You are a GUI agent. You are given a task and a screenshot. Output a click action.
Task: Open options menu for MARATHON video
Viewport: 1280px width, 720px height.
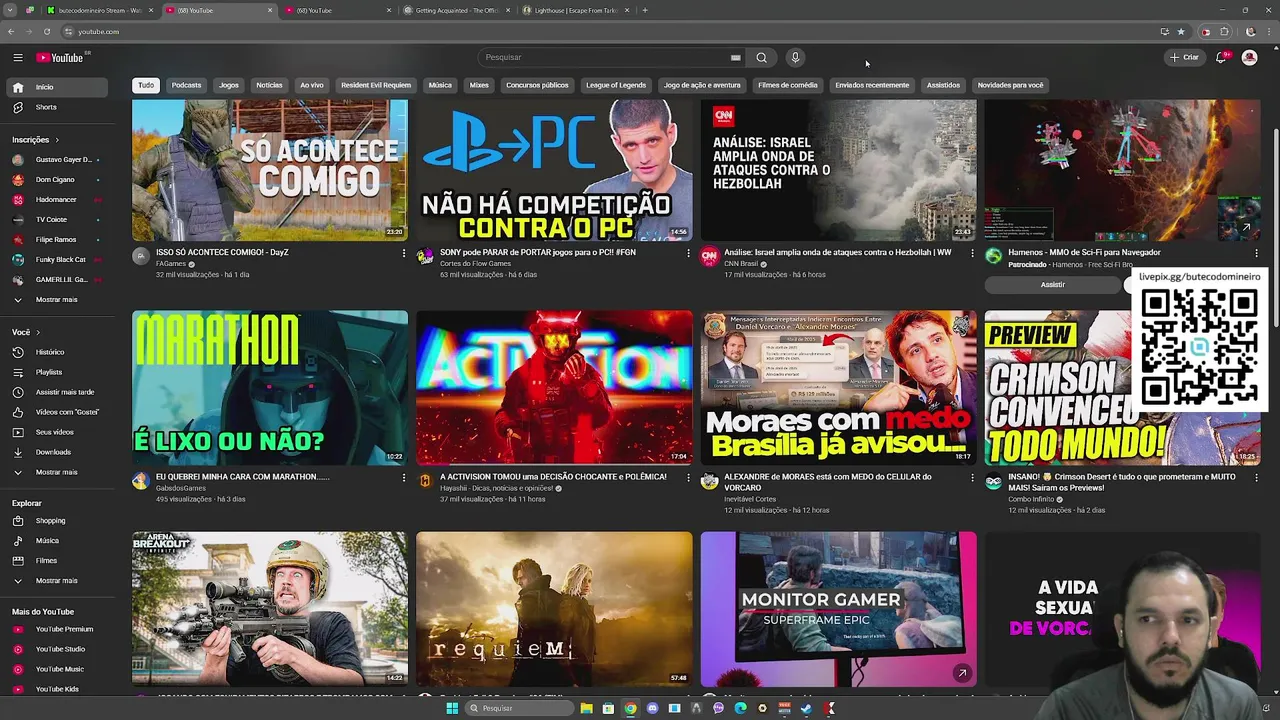404,478
